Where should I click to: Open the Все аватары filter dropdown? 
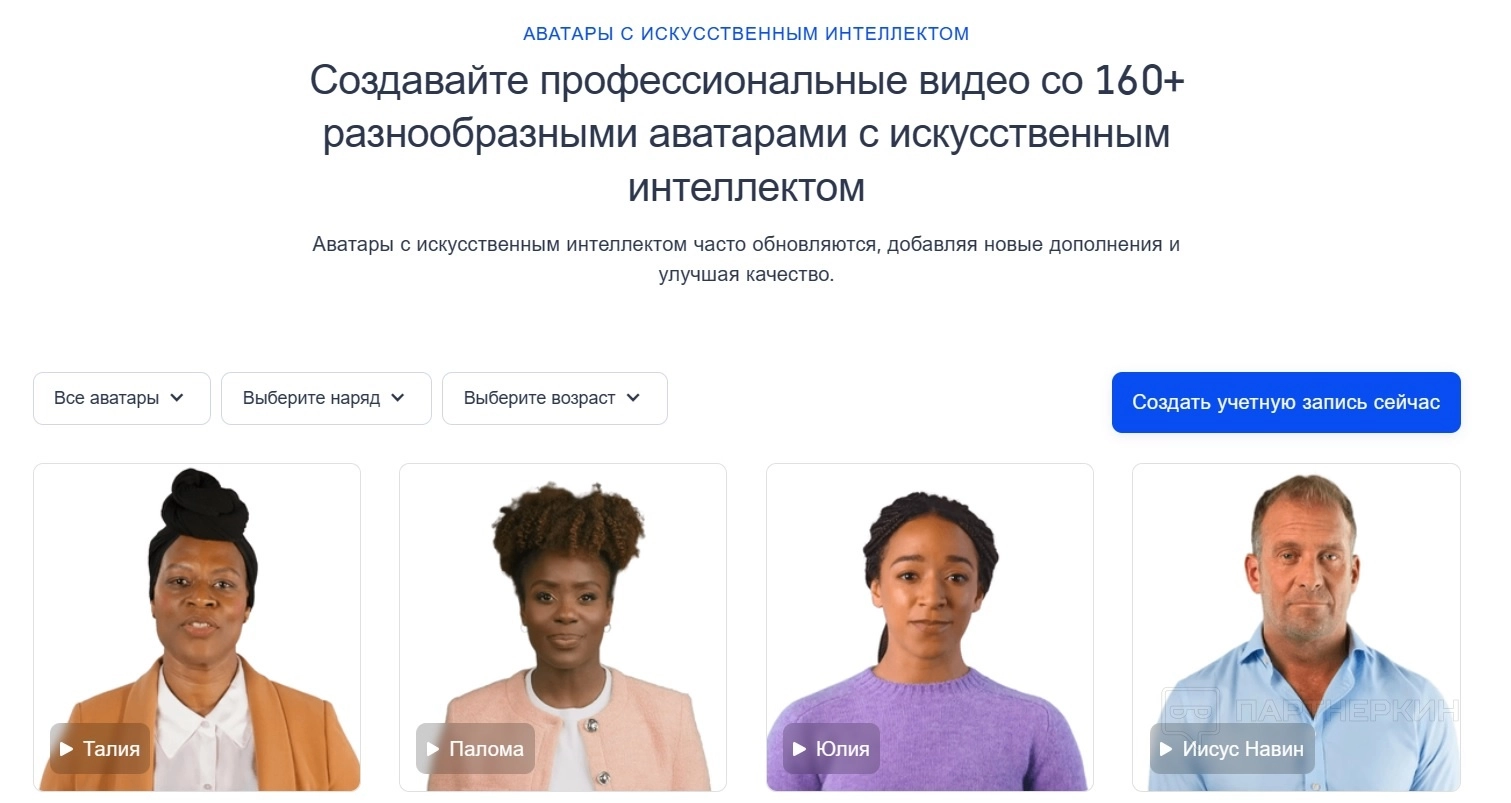point(122,398)
